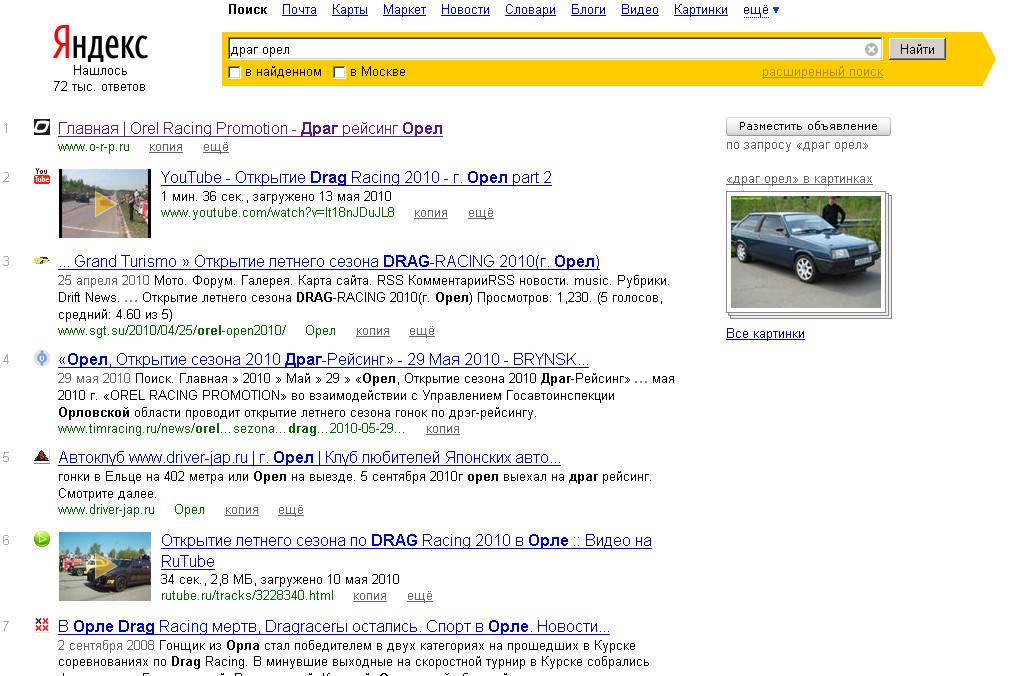
Task: Open 'копия' of sgt.su result
Action: (373, 331)
